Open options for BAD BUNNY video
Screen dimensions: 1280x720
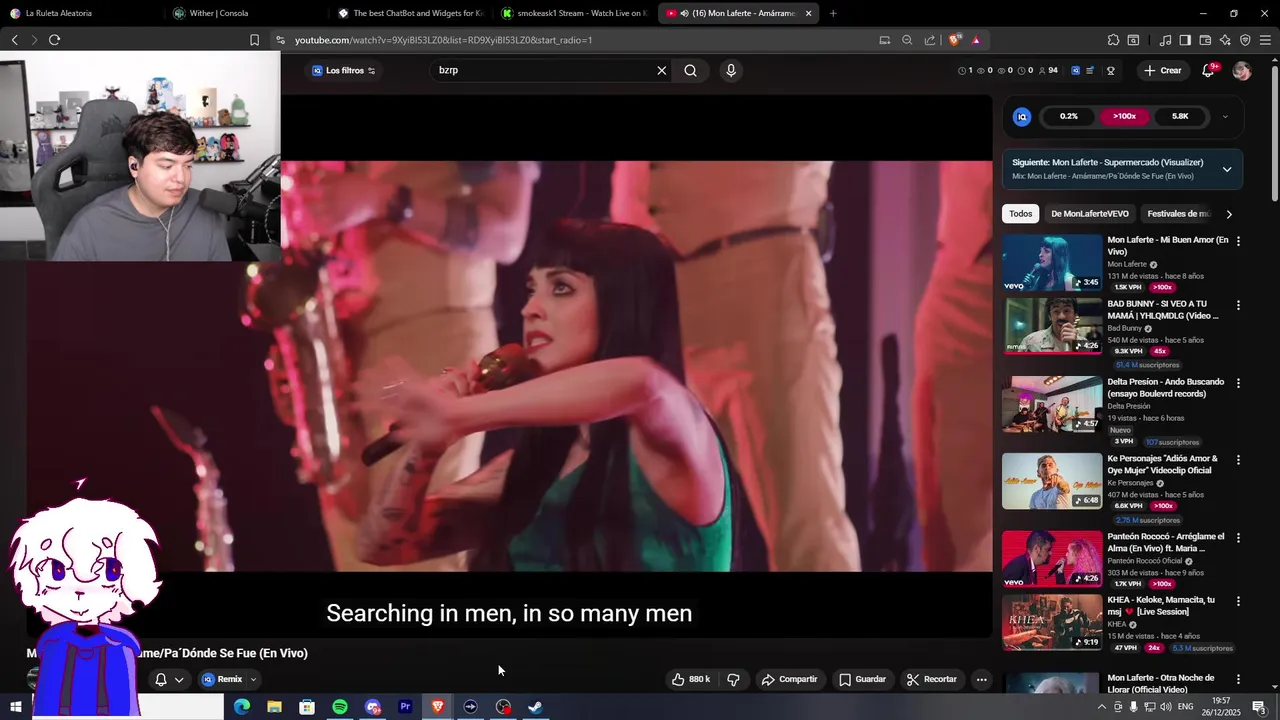[1238, 305]
